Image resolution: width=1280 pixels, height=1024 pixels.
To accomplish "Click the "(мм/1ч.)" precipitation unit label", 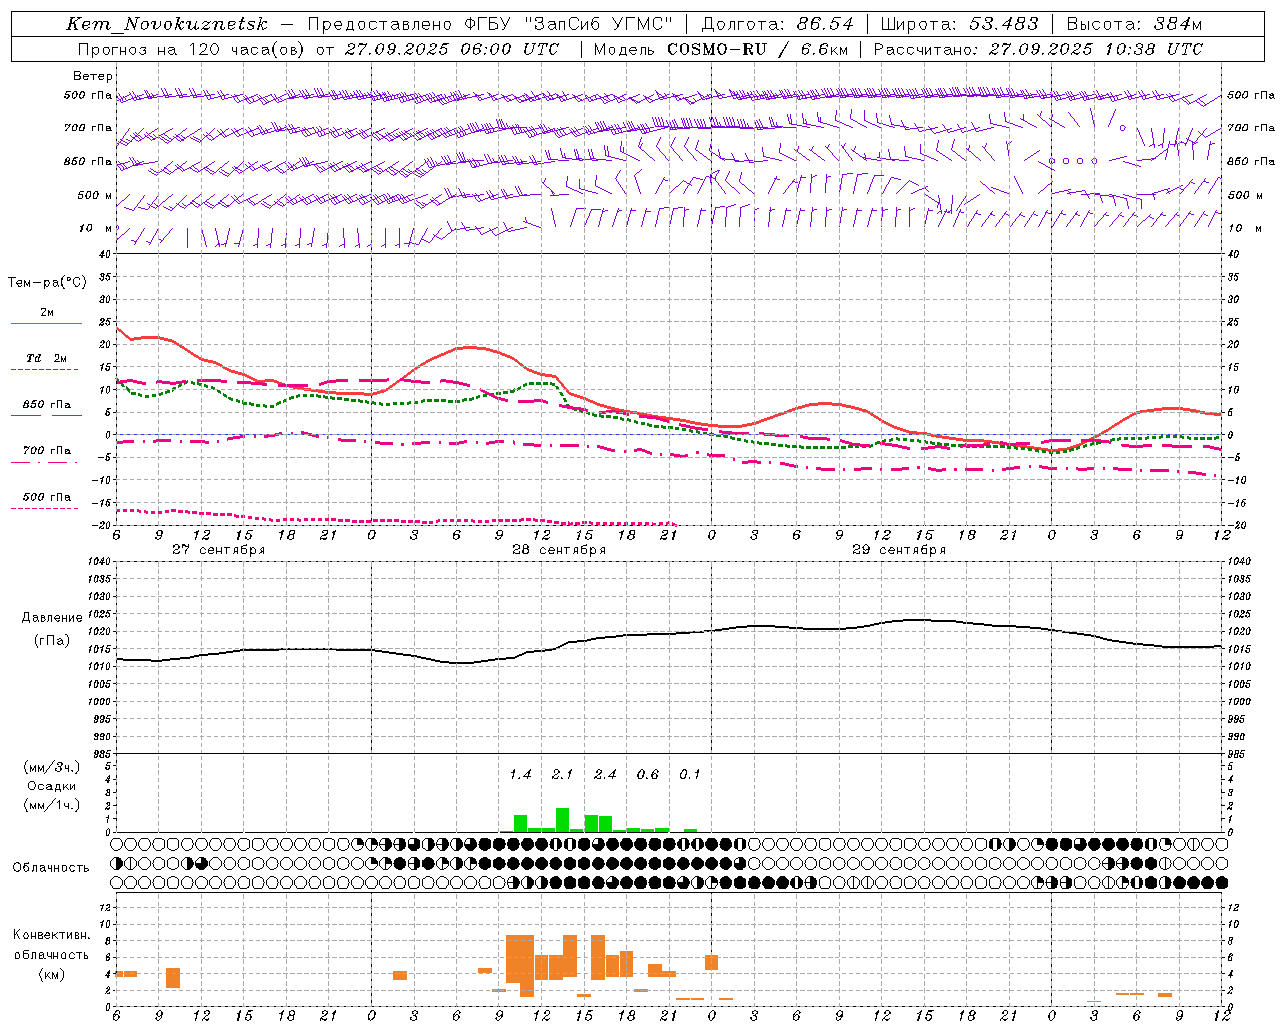I will coord(52,805).
